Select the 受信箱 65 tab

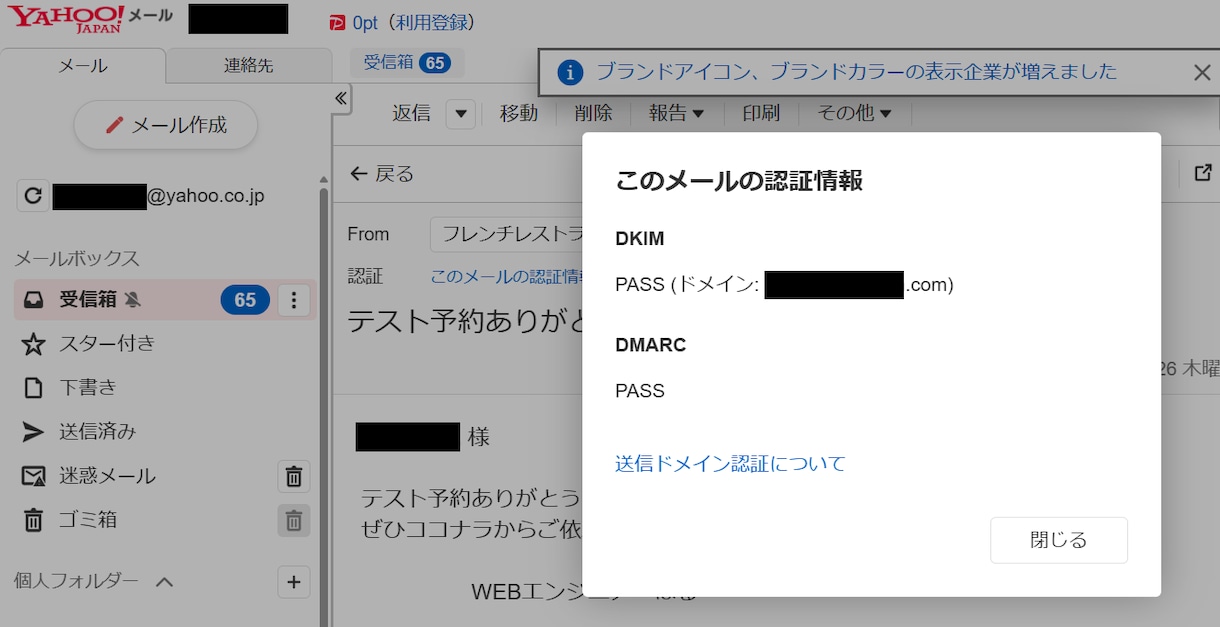[406, 62]
